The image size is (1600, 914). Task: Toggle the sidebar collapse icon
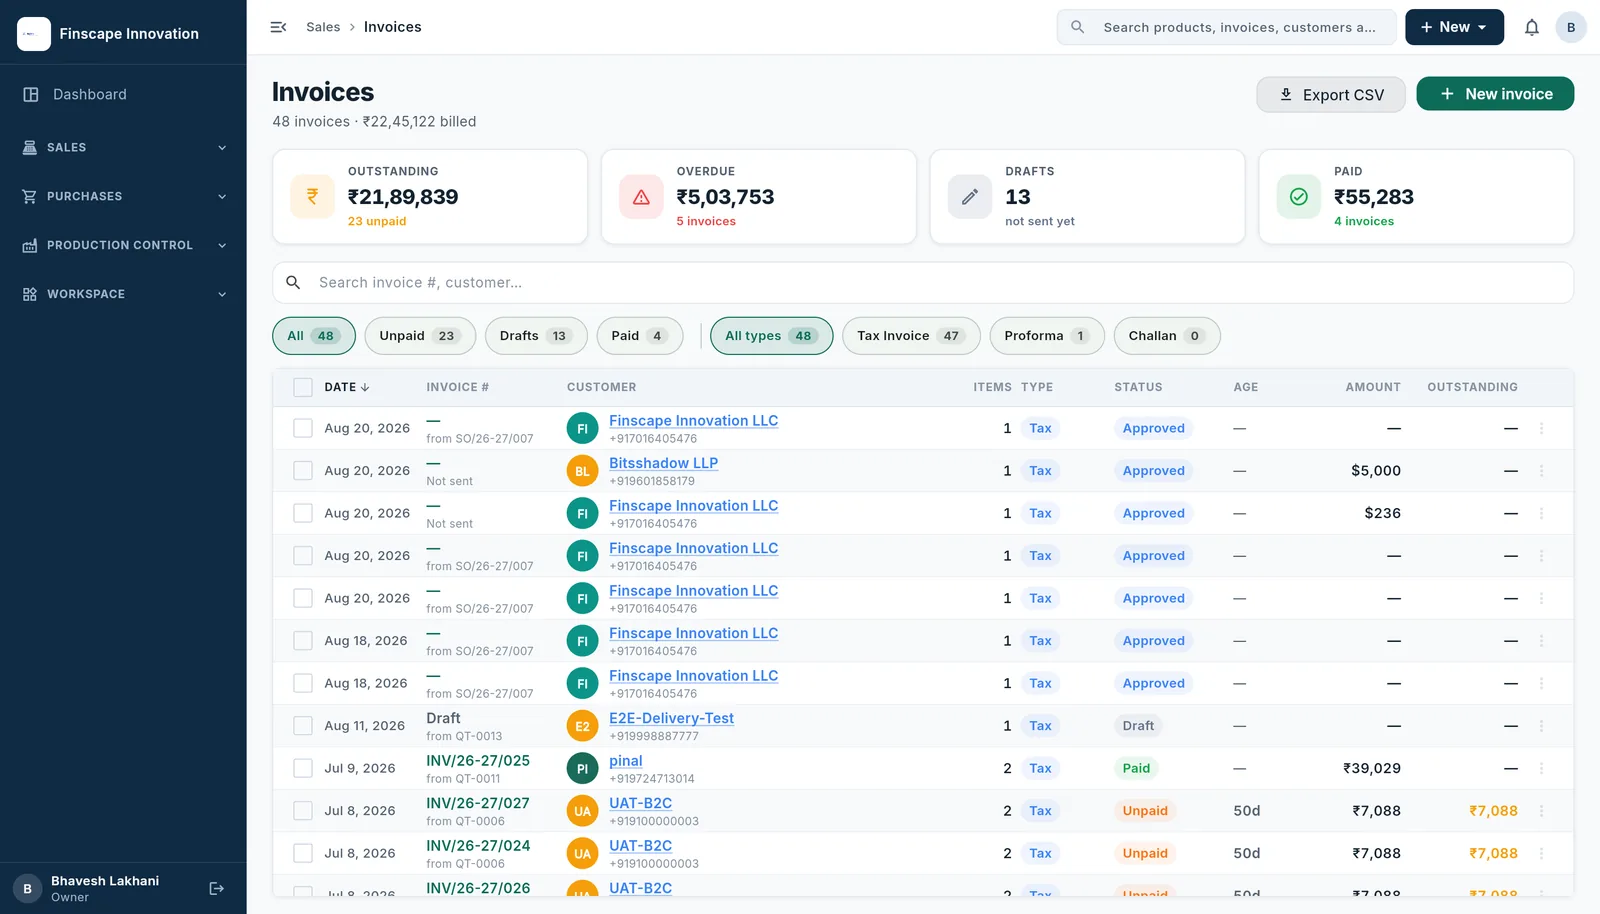(279, 27)
